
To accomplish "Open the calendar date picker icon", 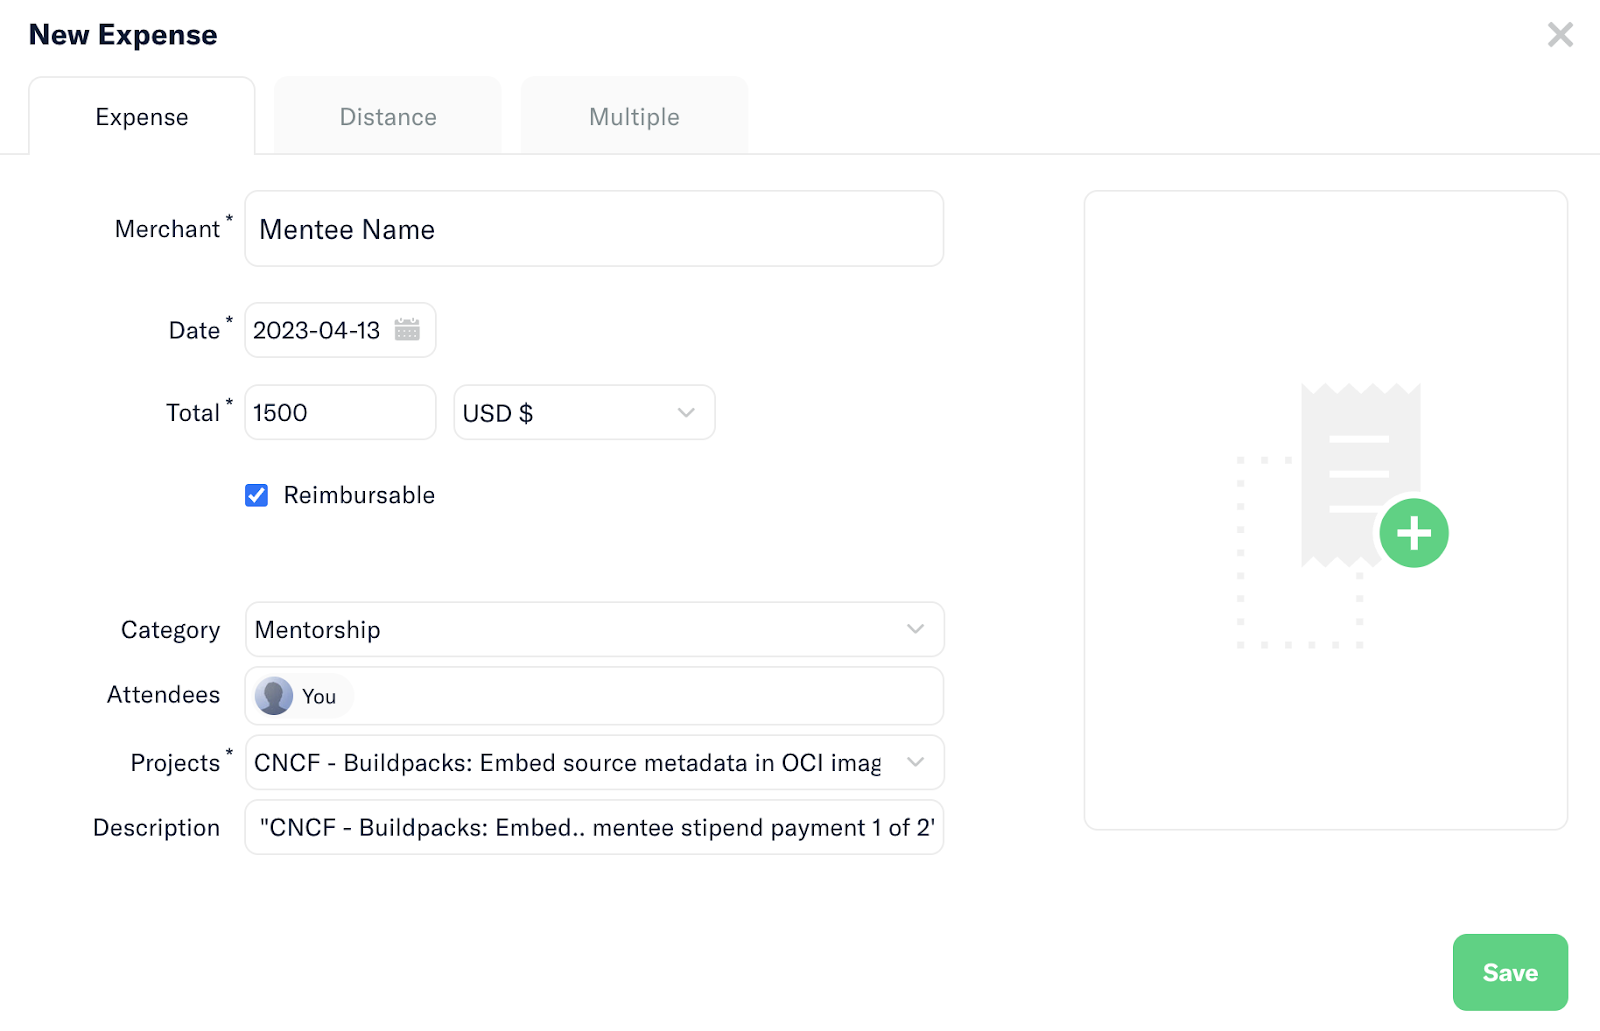I will 407,330.
